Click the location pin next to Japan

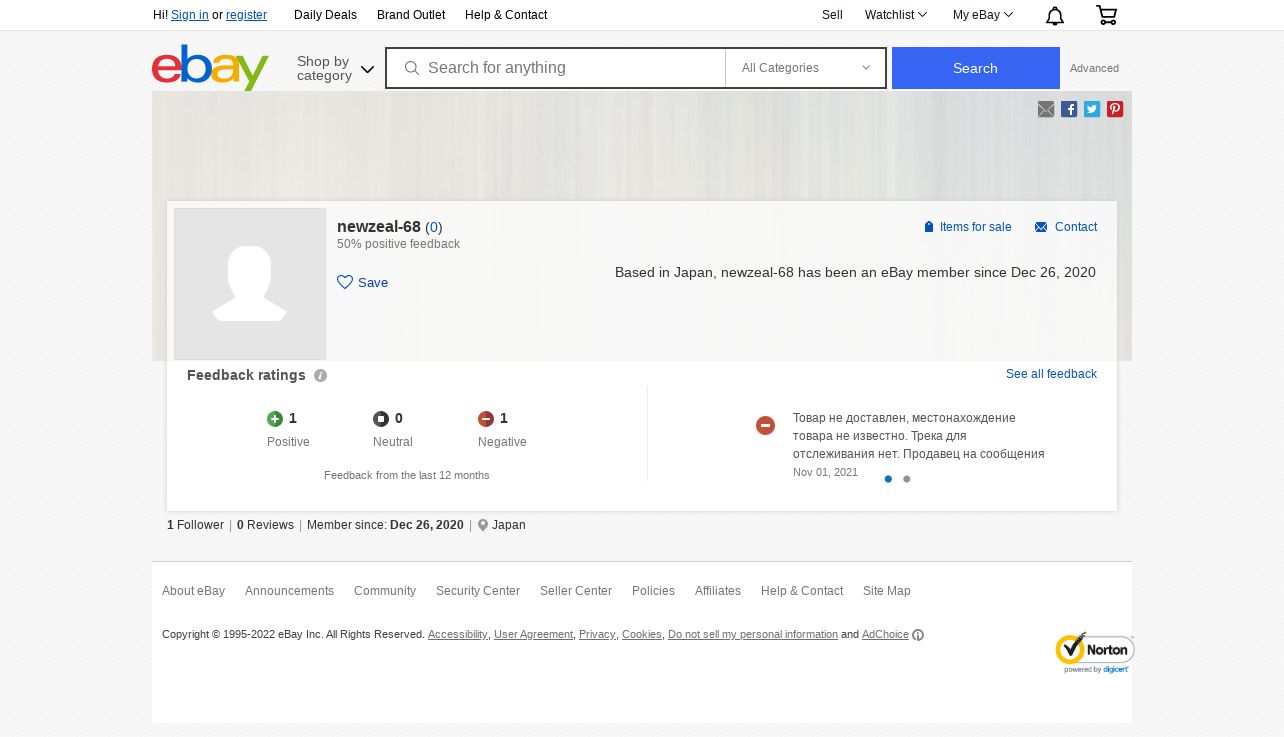[x=483, y=526]
